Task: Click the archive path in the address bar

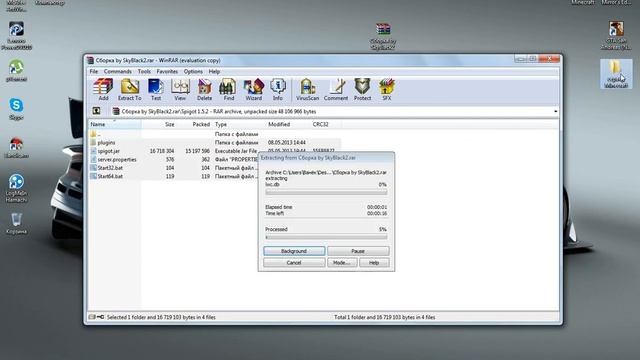Action: tap(219, 111)
